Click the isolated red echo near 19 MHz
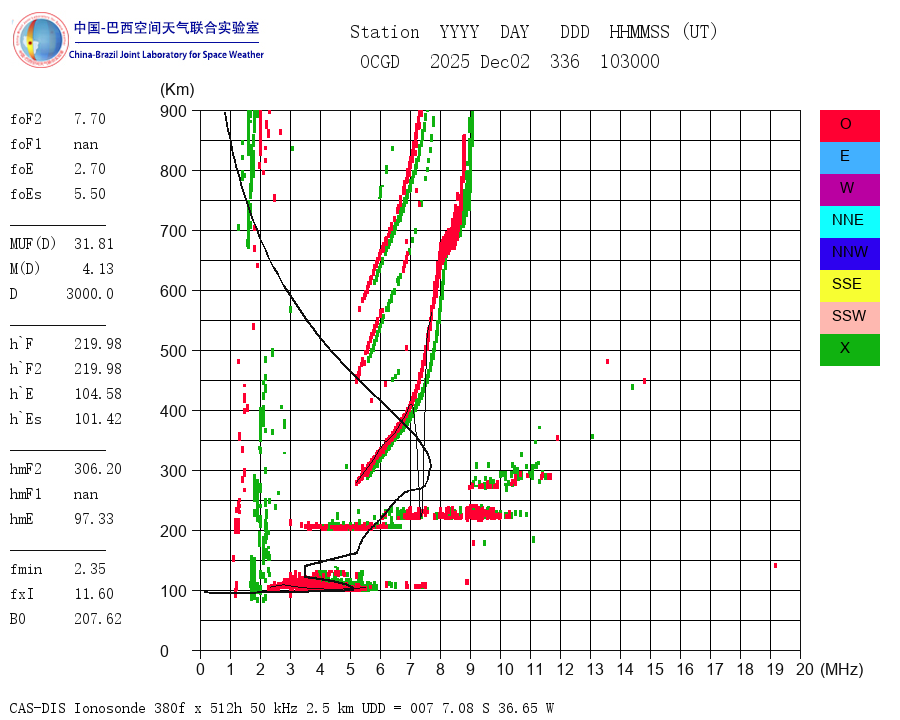Image resolution: width=900 pixels, height=720 pixels. point(775,566)
